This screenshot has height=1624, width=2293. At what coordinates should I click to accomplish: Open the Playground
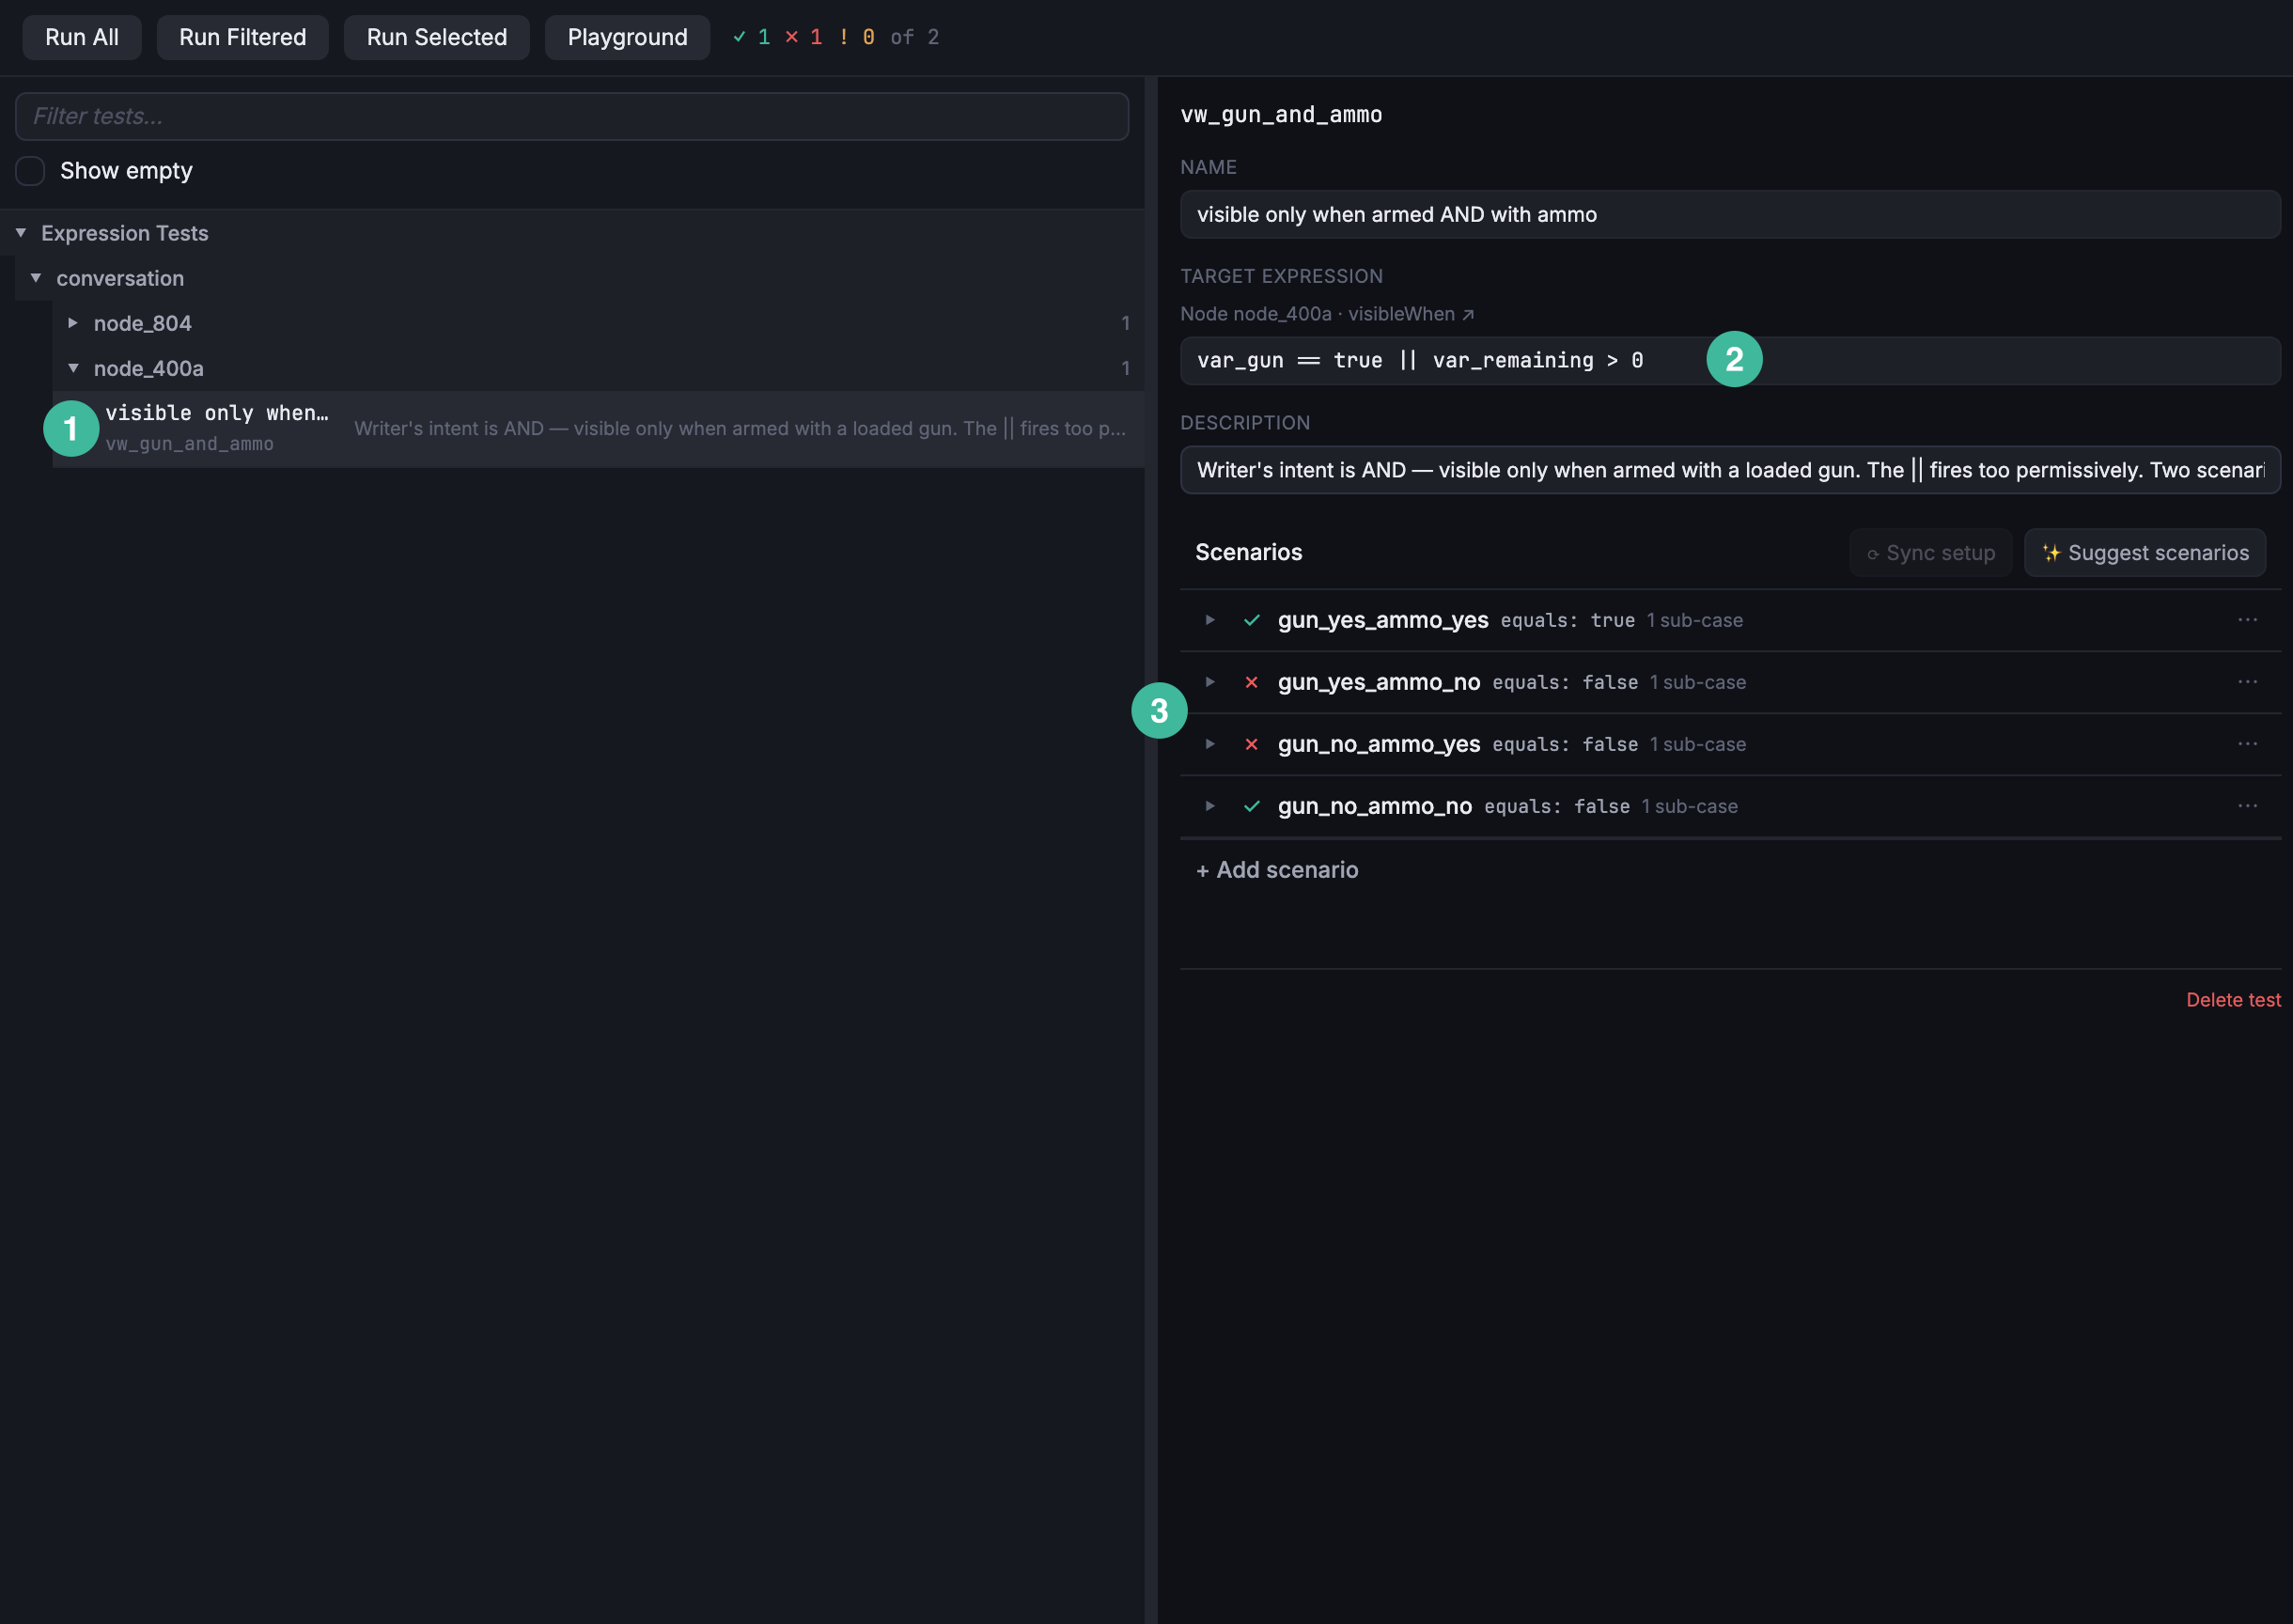[x=627, y=37]
